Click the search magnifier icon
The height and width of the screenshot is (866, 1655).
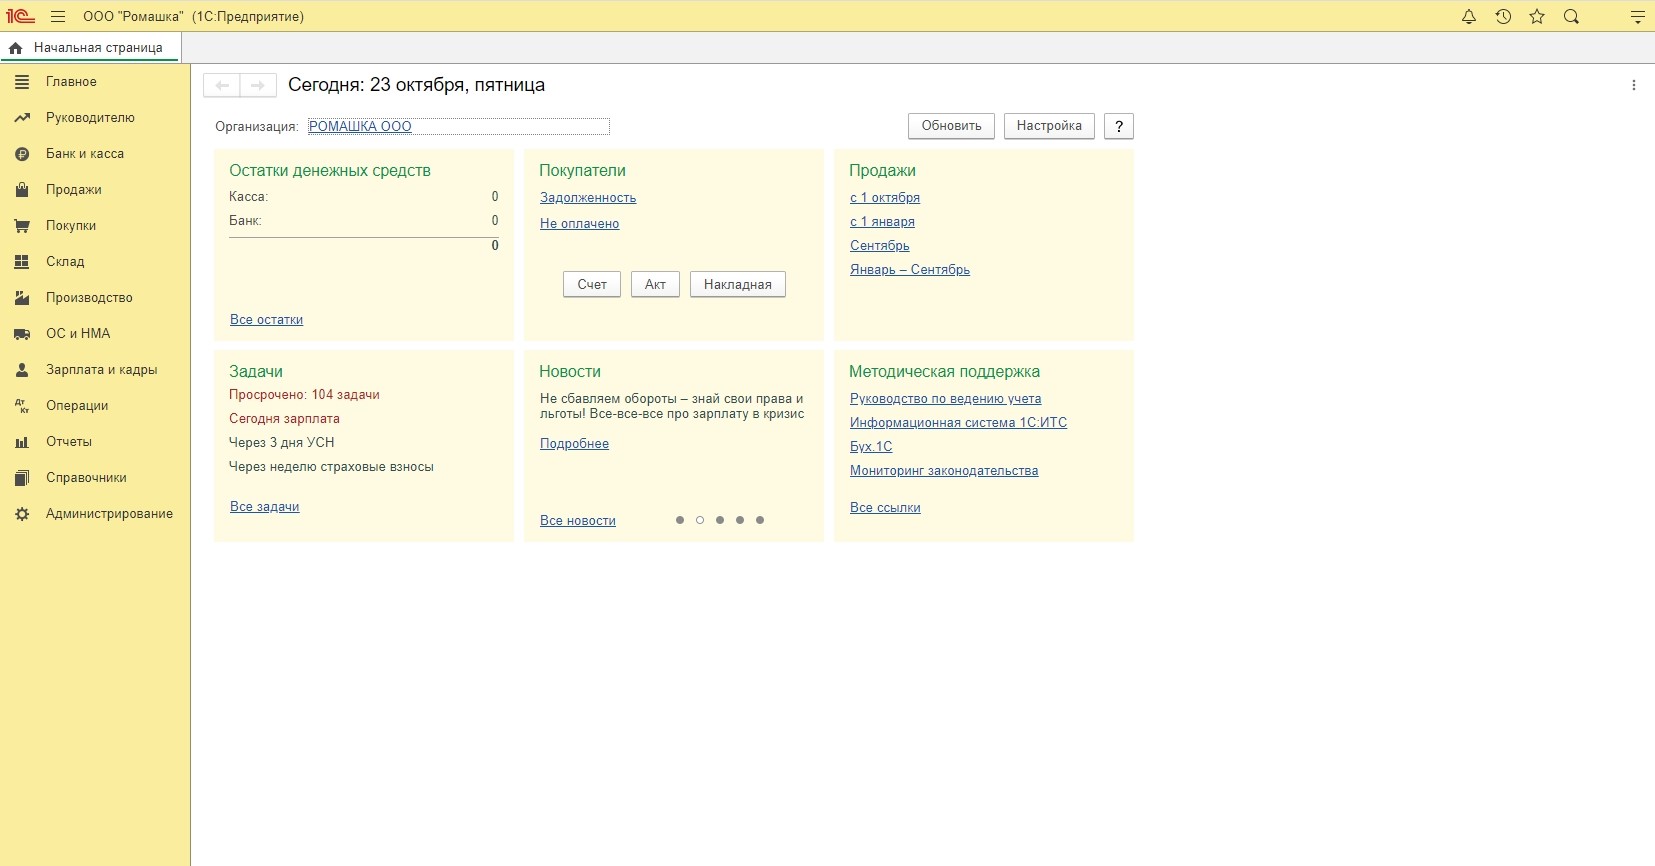1571,17
